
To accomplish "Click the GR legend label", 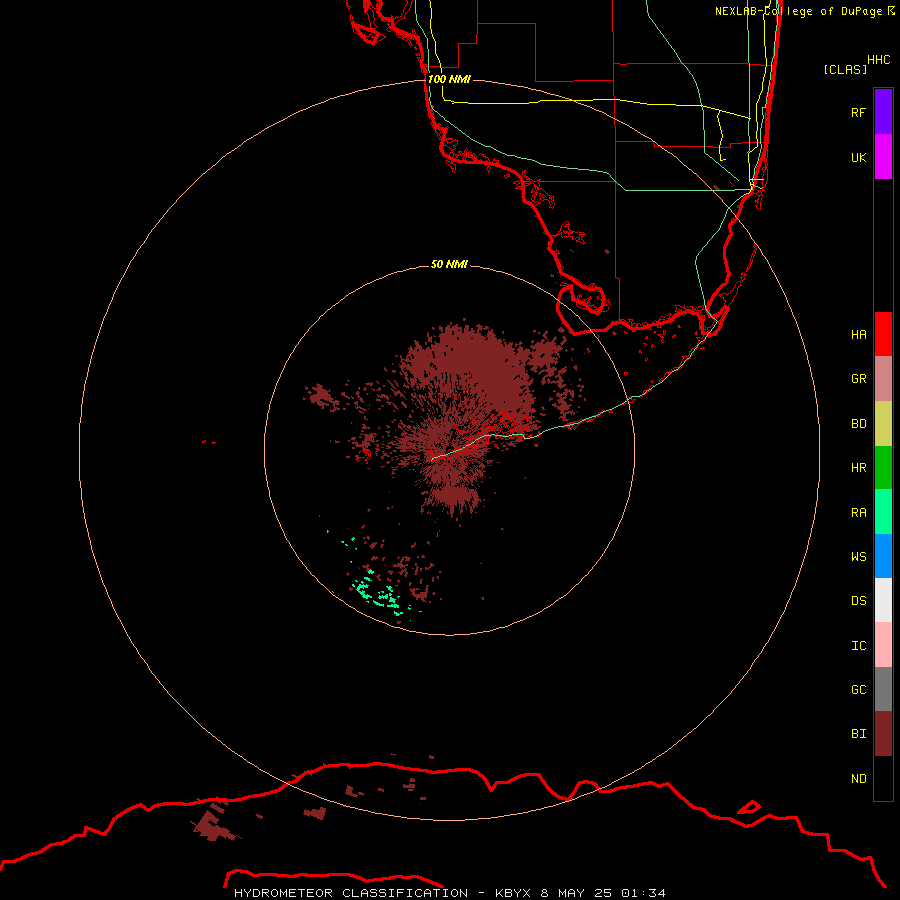I will pyautogui.click(x=858, y=379).
